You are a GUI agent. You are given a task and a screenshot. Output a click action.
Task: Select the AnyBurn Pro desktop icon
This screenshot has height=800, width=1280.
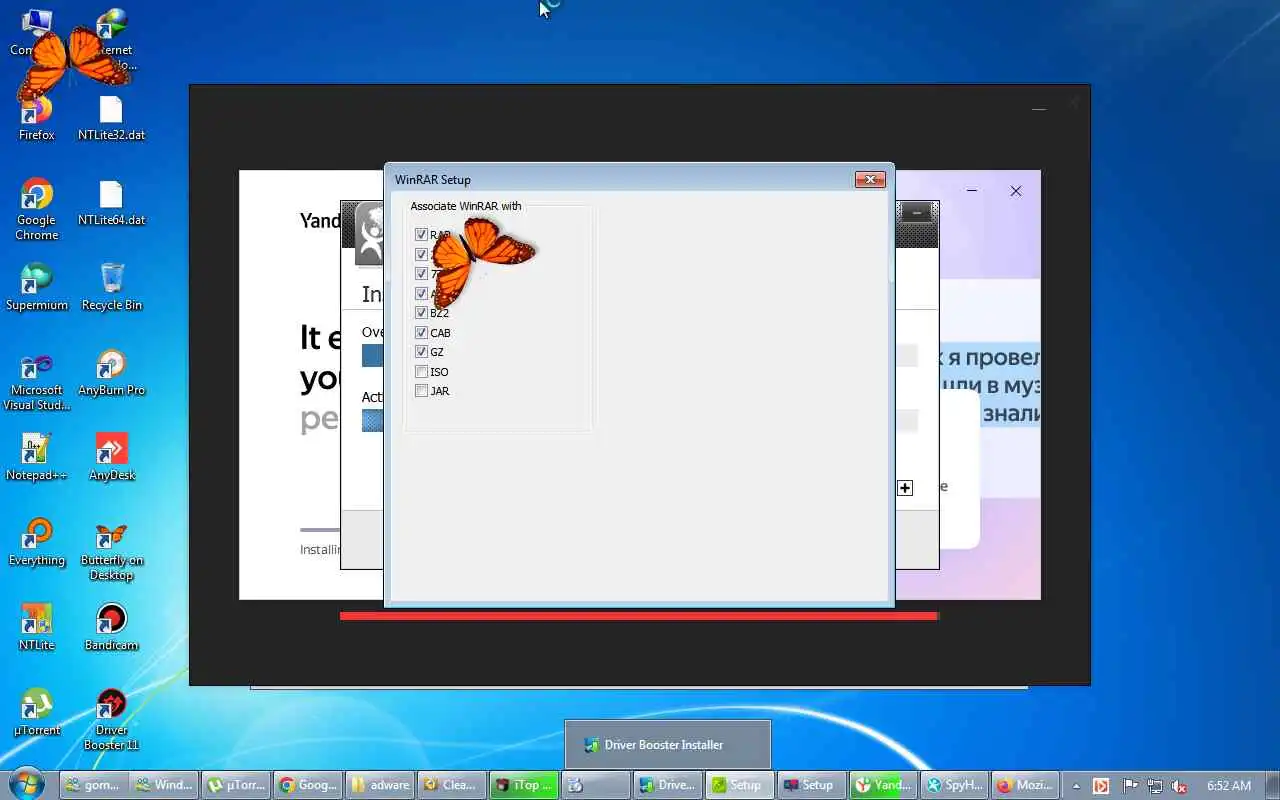point(111,373)
